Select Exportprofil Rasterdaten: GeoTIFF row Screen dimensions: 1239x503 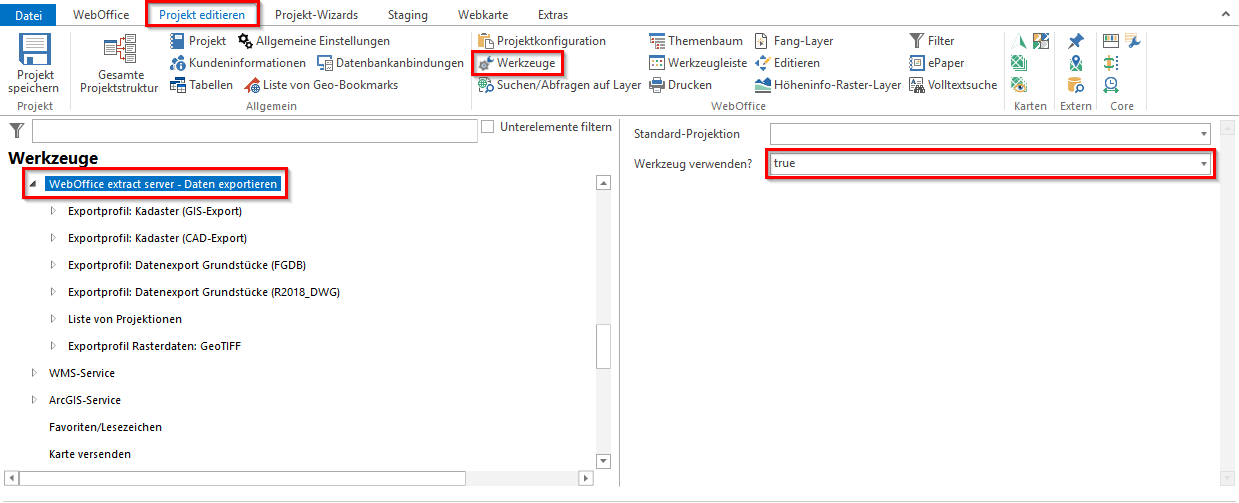tap(154, 346)
